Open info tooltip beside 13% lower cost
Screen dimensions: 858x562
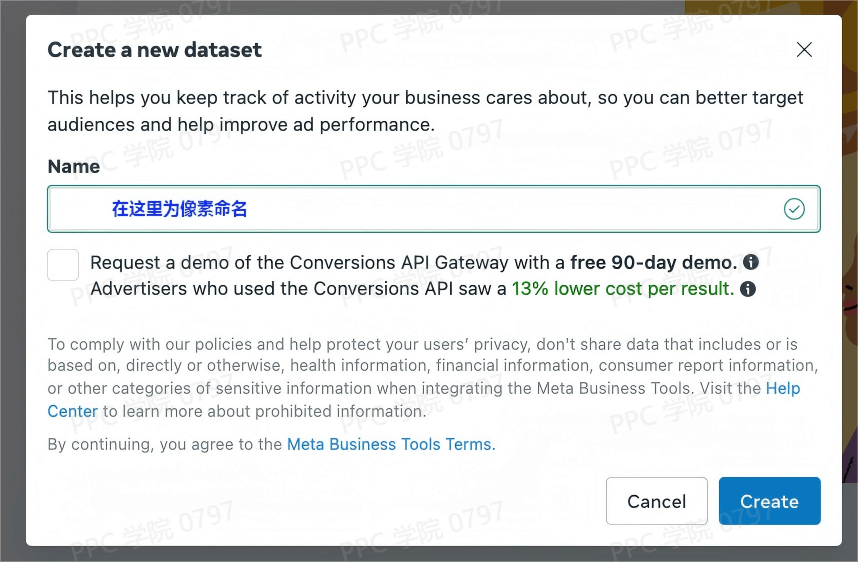[747, 289]
